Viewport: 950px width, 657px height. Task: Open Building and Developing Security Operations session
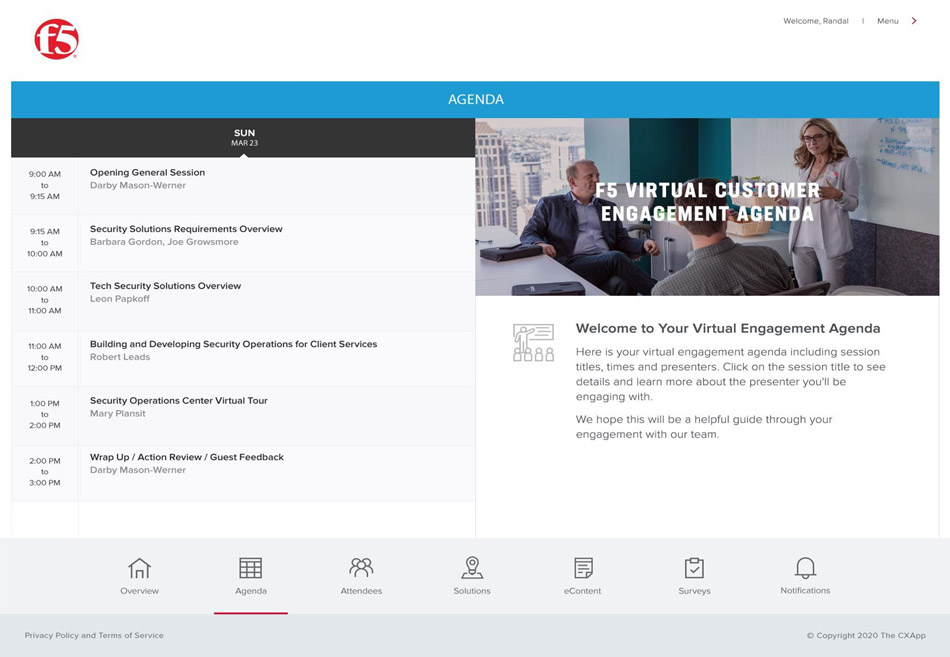pyautogui.click(x=233, y=344)
